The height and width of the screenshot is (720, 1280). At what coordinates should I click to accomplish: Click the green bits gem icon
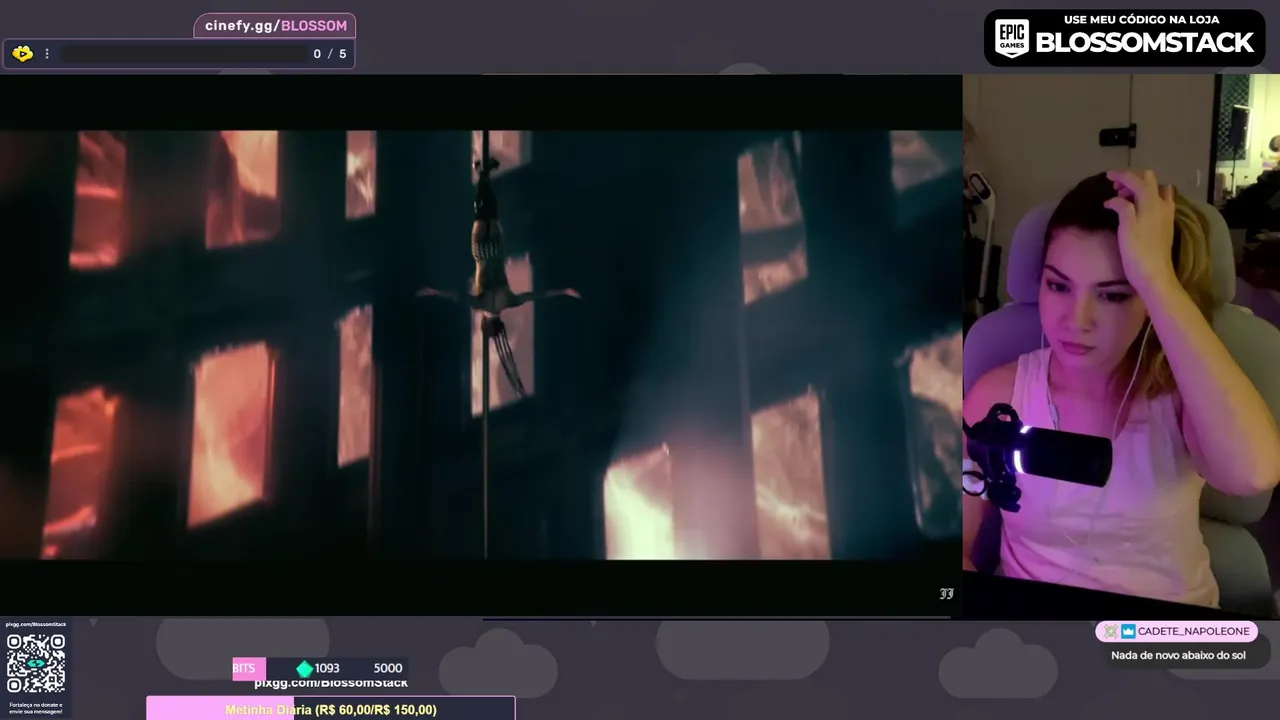[x=304, y=669]
